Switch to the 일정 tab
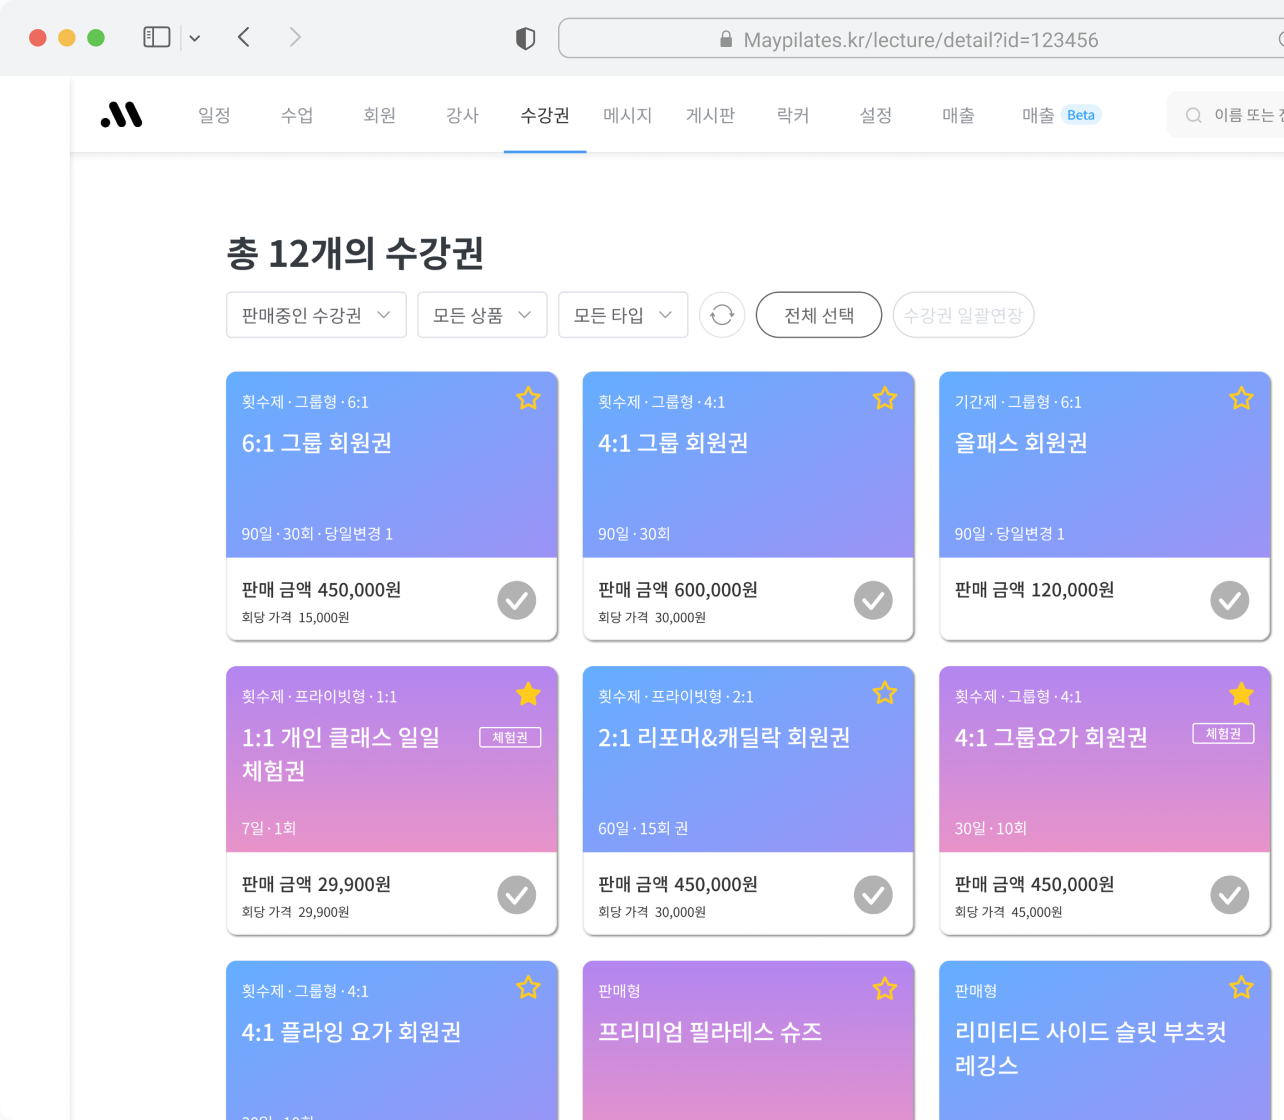The height and width of the screenshot is (1120, 1284). (x=213, y=115)
